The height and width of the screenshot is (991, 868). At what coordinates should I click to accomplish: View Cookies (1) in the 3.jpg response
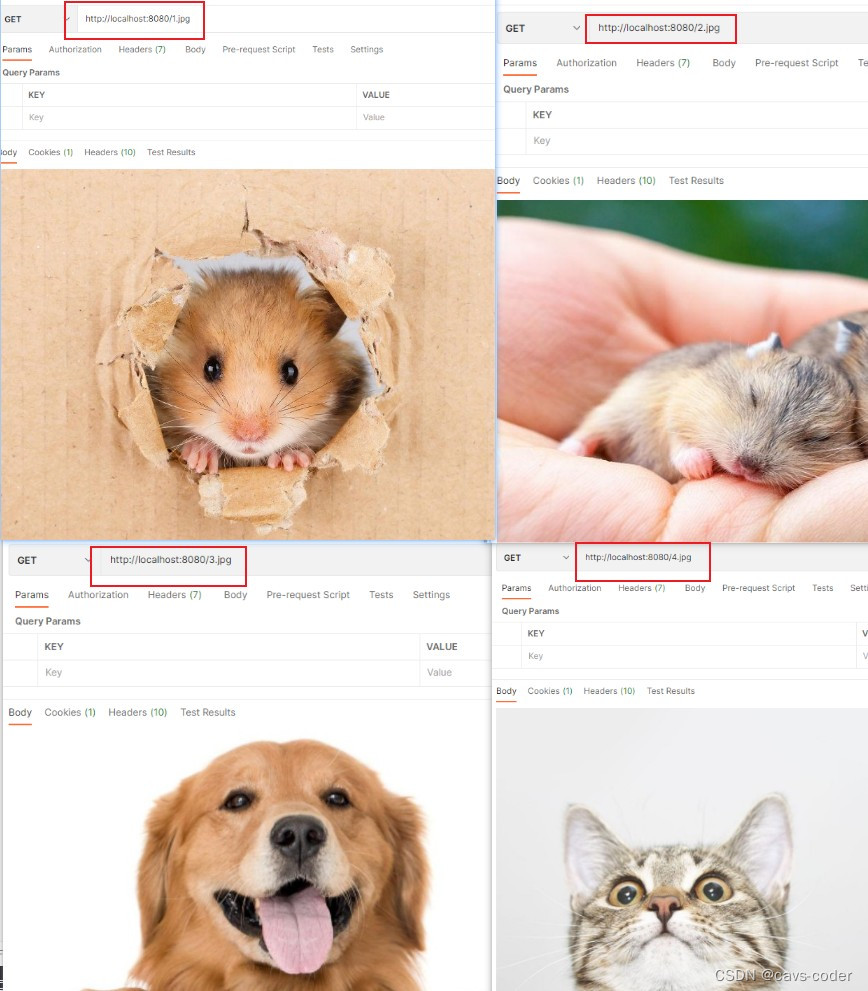point(70,713)
